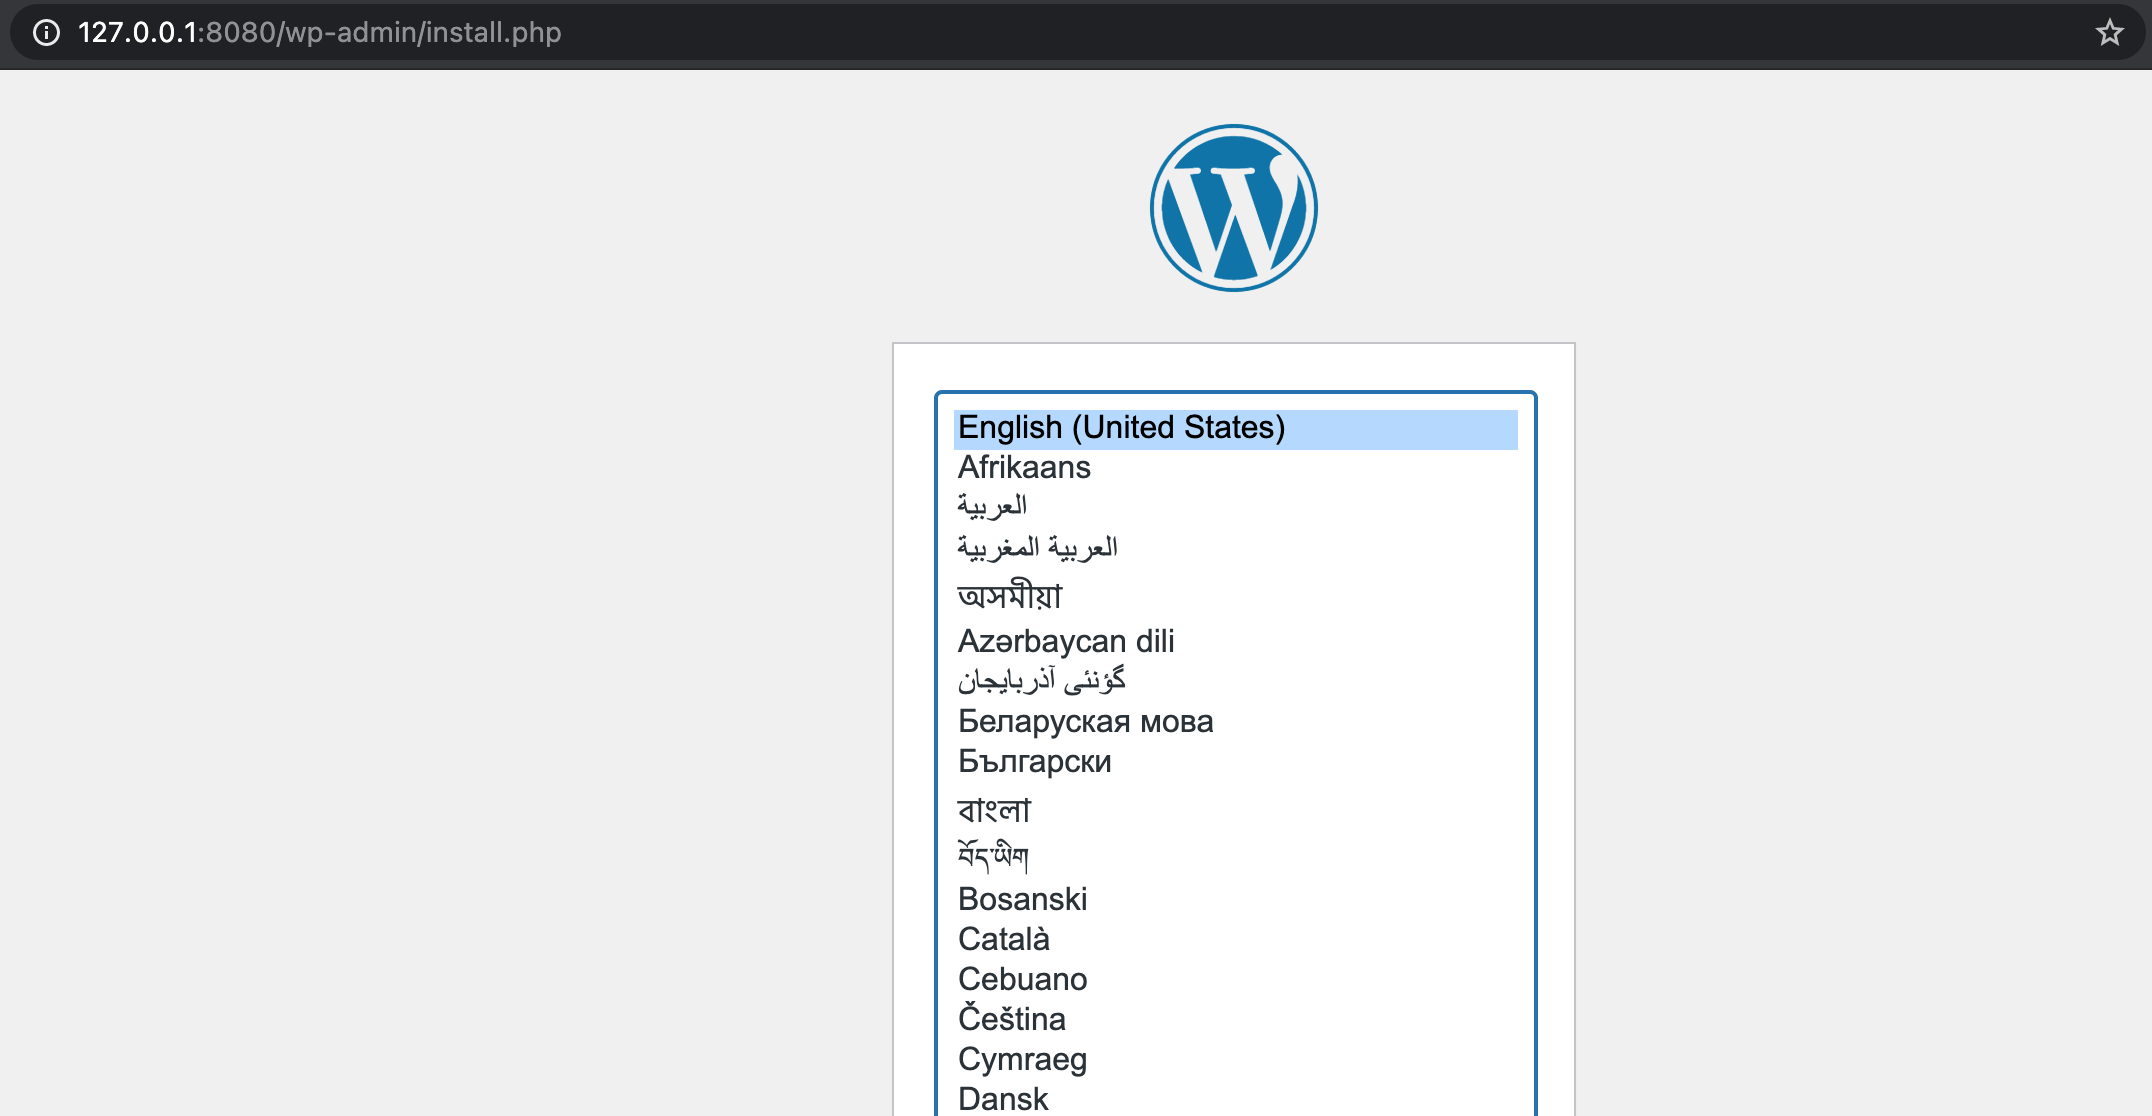
Task: Click the browser address bar URL
Action: click(x=320, y=33)
